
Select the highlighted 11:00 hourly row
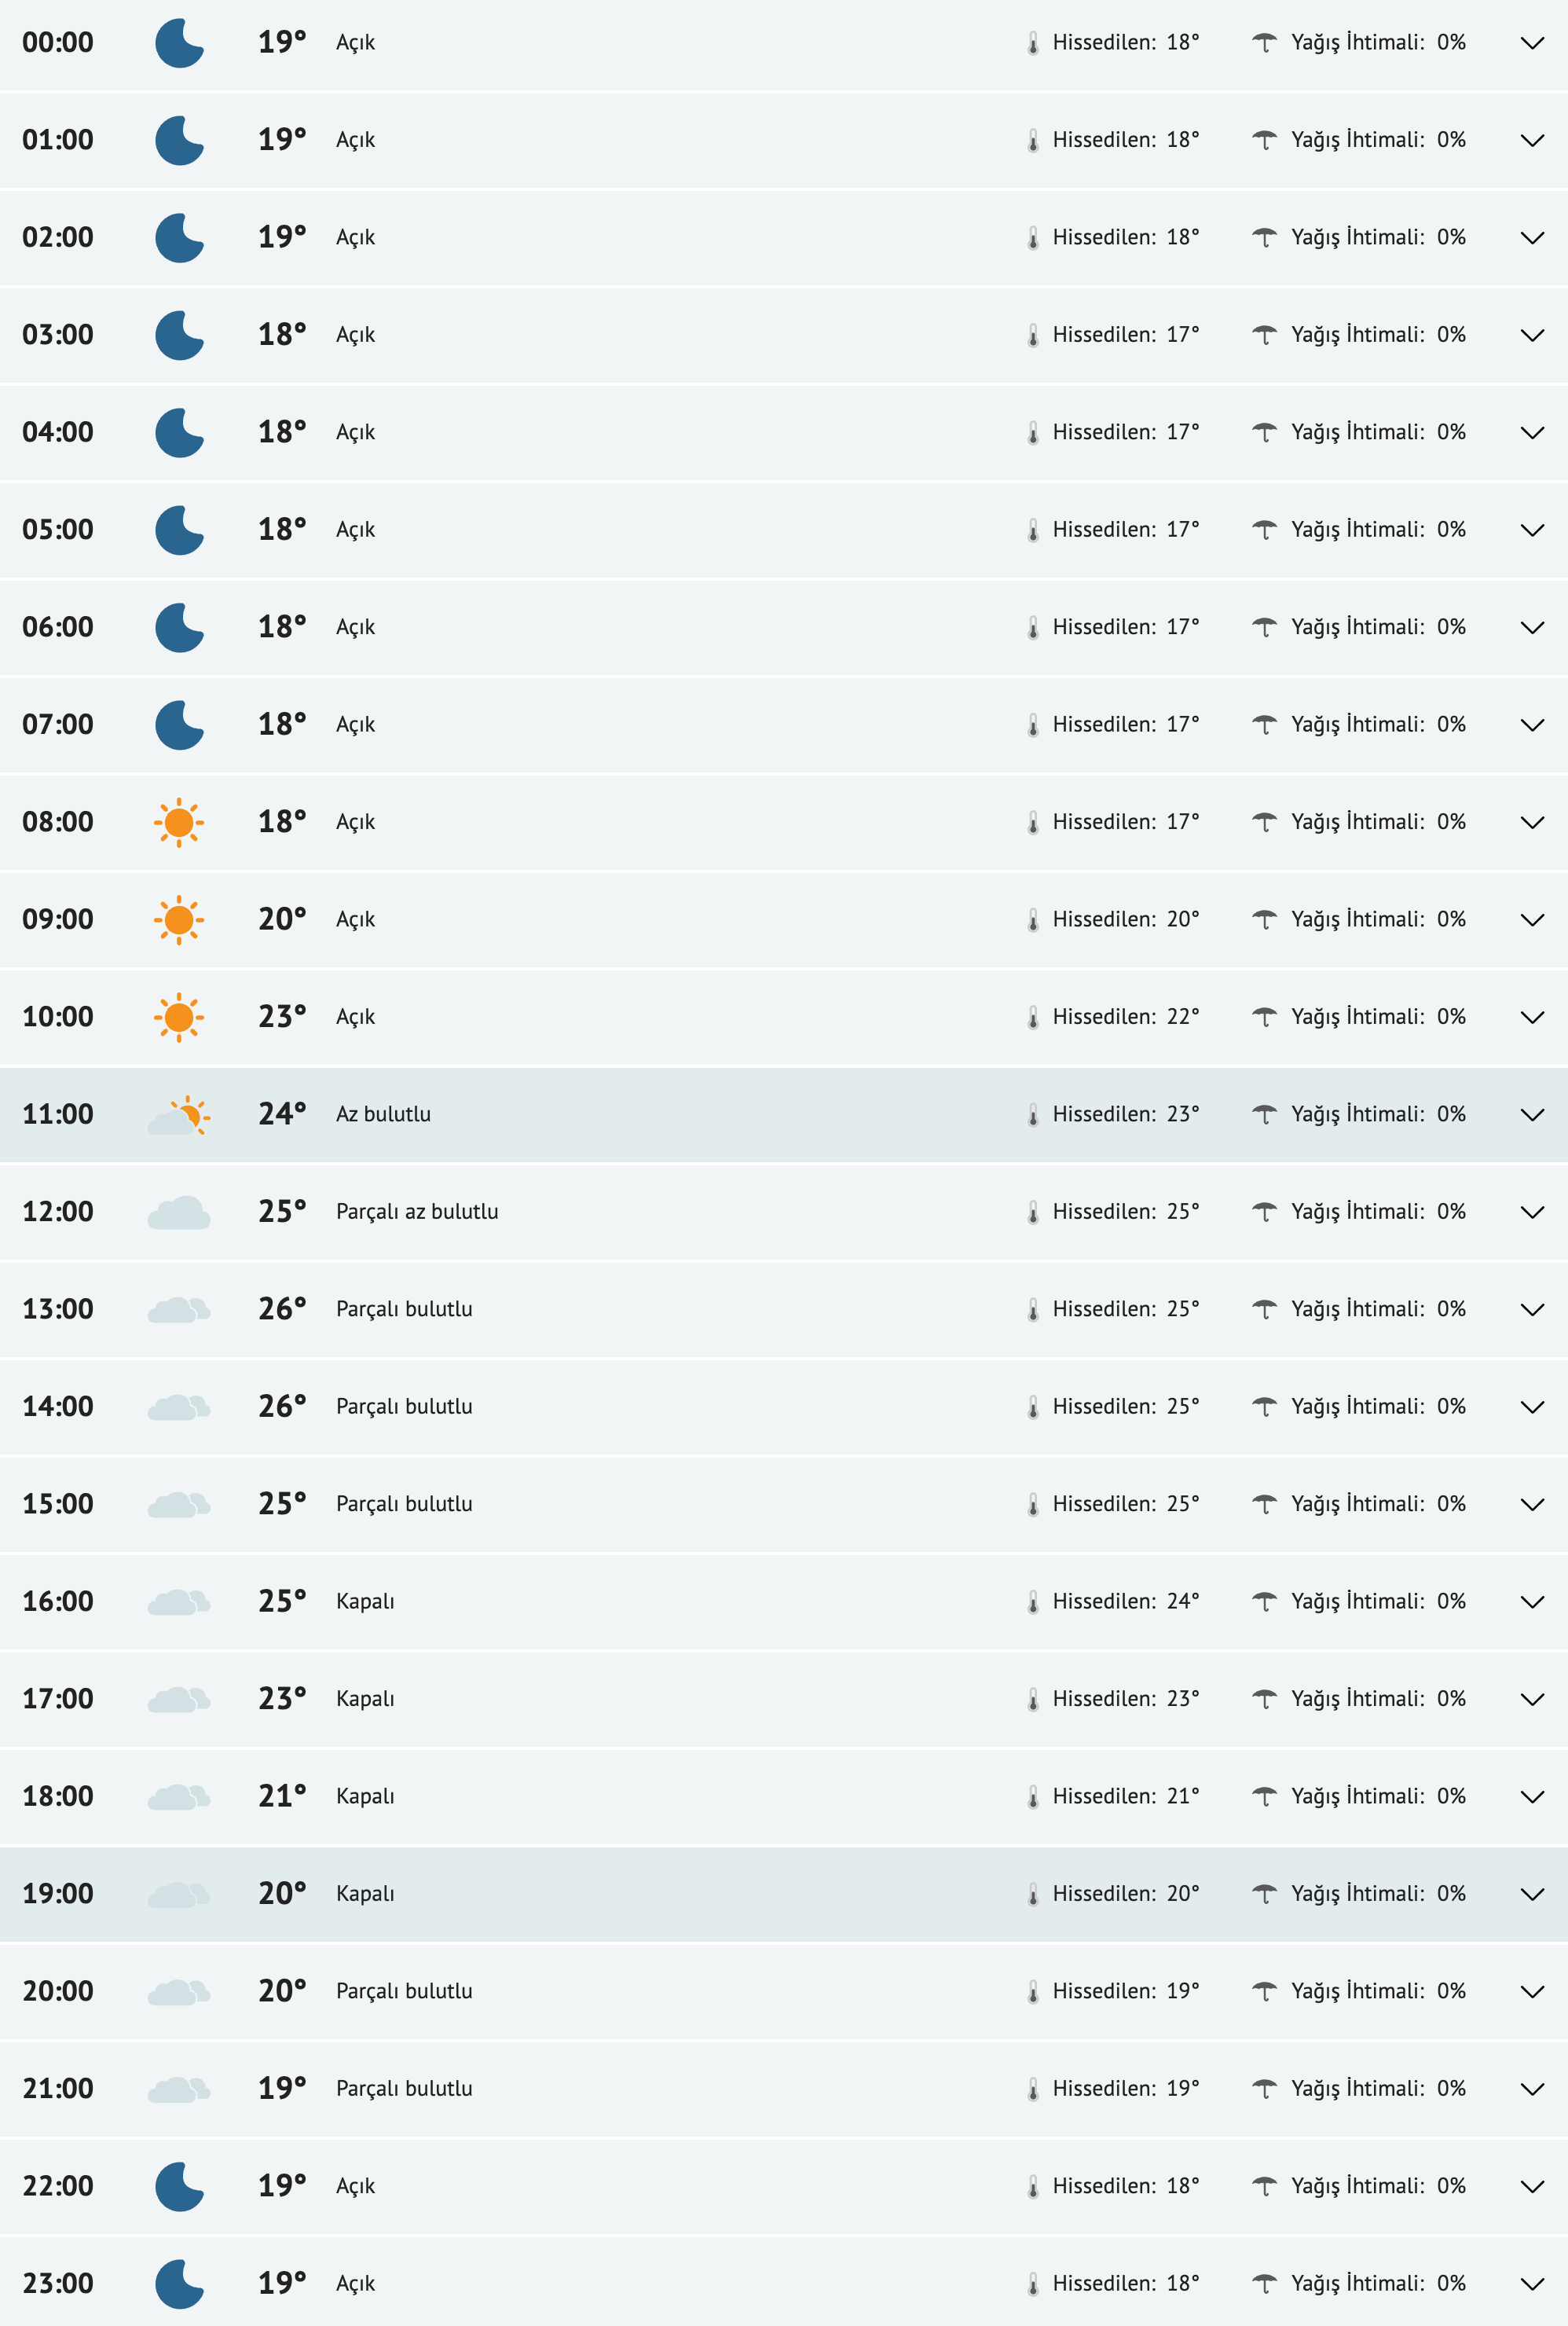click(x=700, y=1113)
